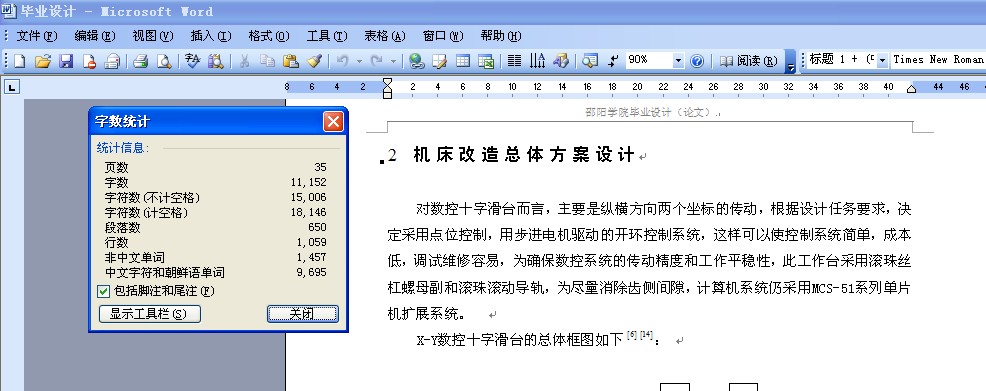Image resolution: width=986 pixels, height=391 pixels.
Task: Click the 显示工具栏(S) button
Action: (x=150, y=314)
